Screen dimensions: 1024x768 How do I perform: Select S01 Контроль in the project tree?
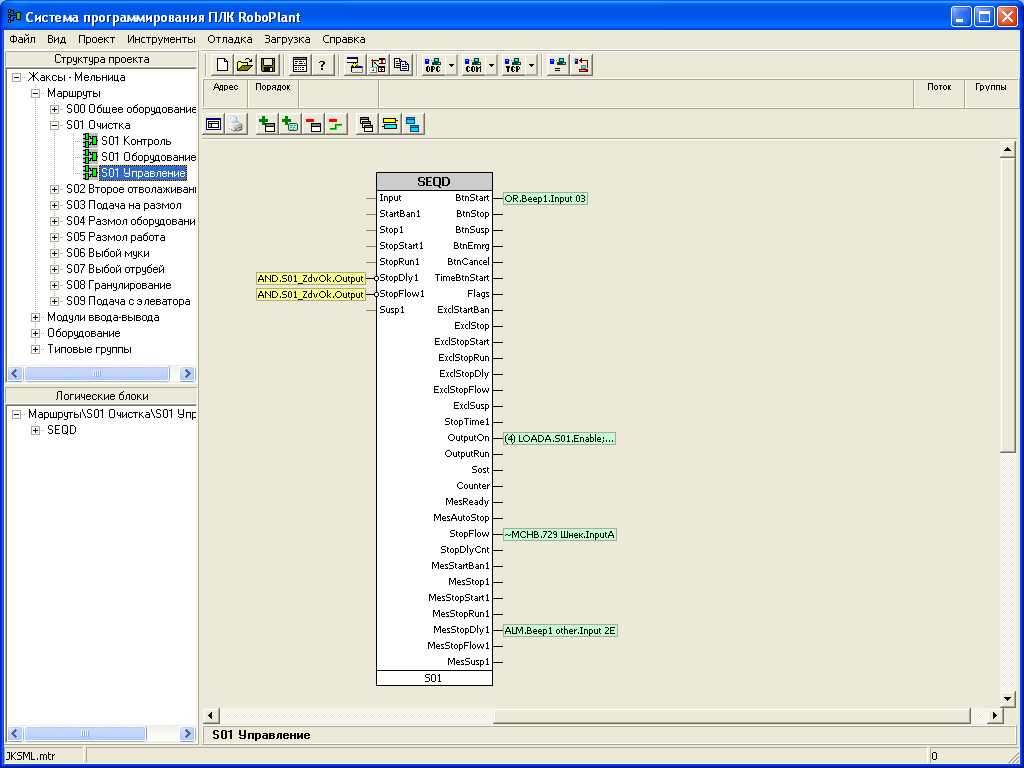[x=135, y=141]
